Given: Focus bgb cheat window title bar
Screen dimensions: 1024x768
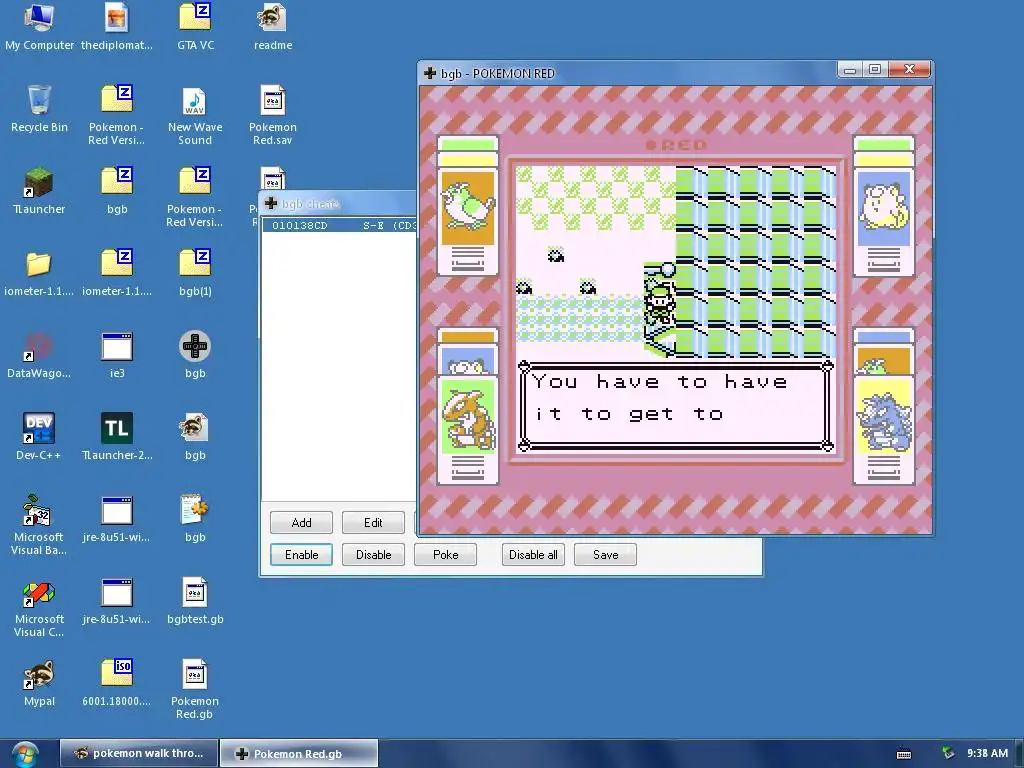Looking at the screenshot, I should pyautogui.click(x=338, y=204).
